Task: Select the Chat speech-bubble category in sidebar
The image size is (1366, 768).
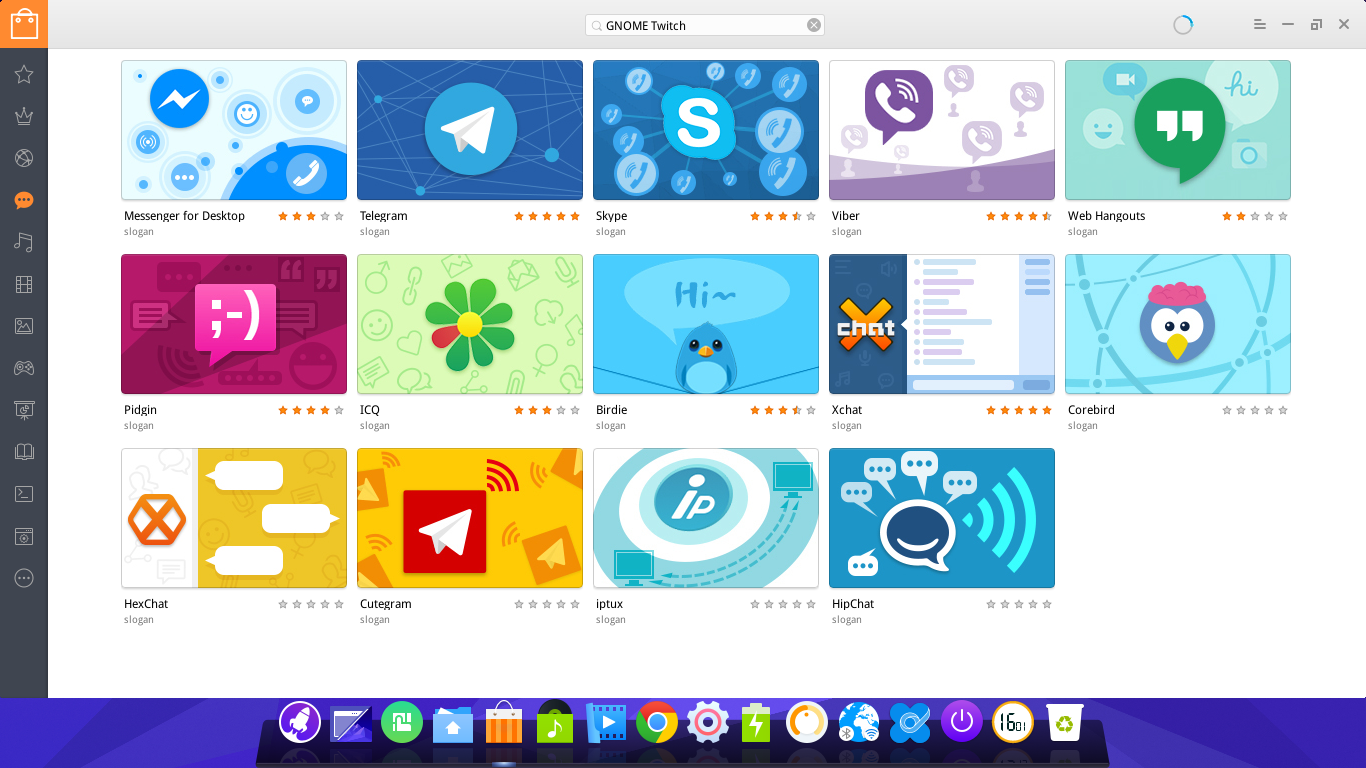Action: click(24, 200)
